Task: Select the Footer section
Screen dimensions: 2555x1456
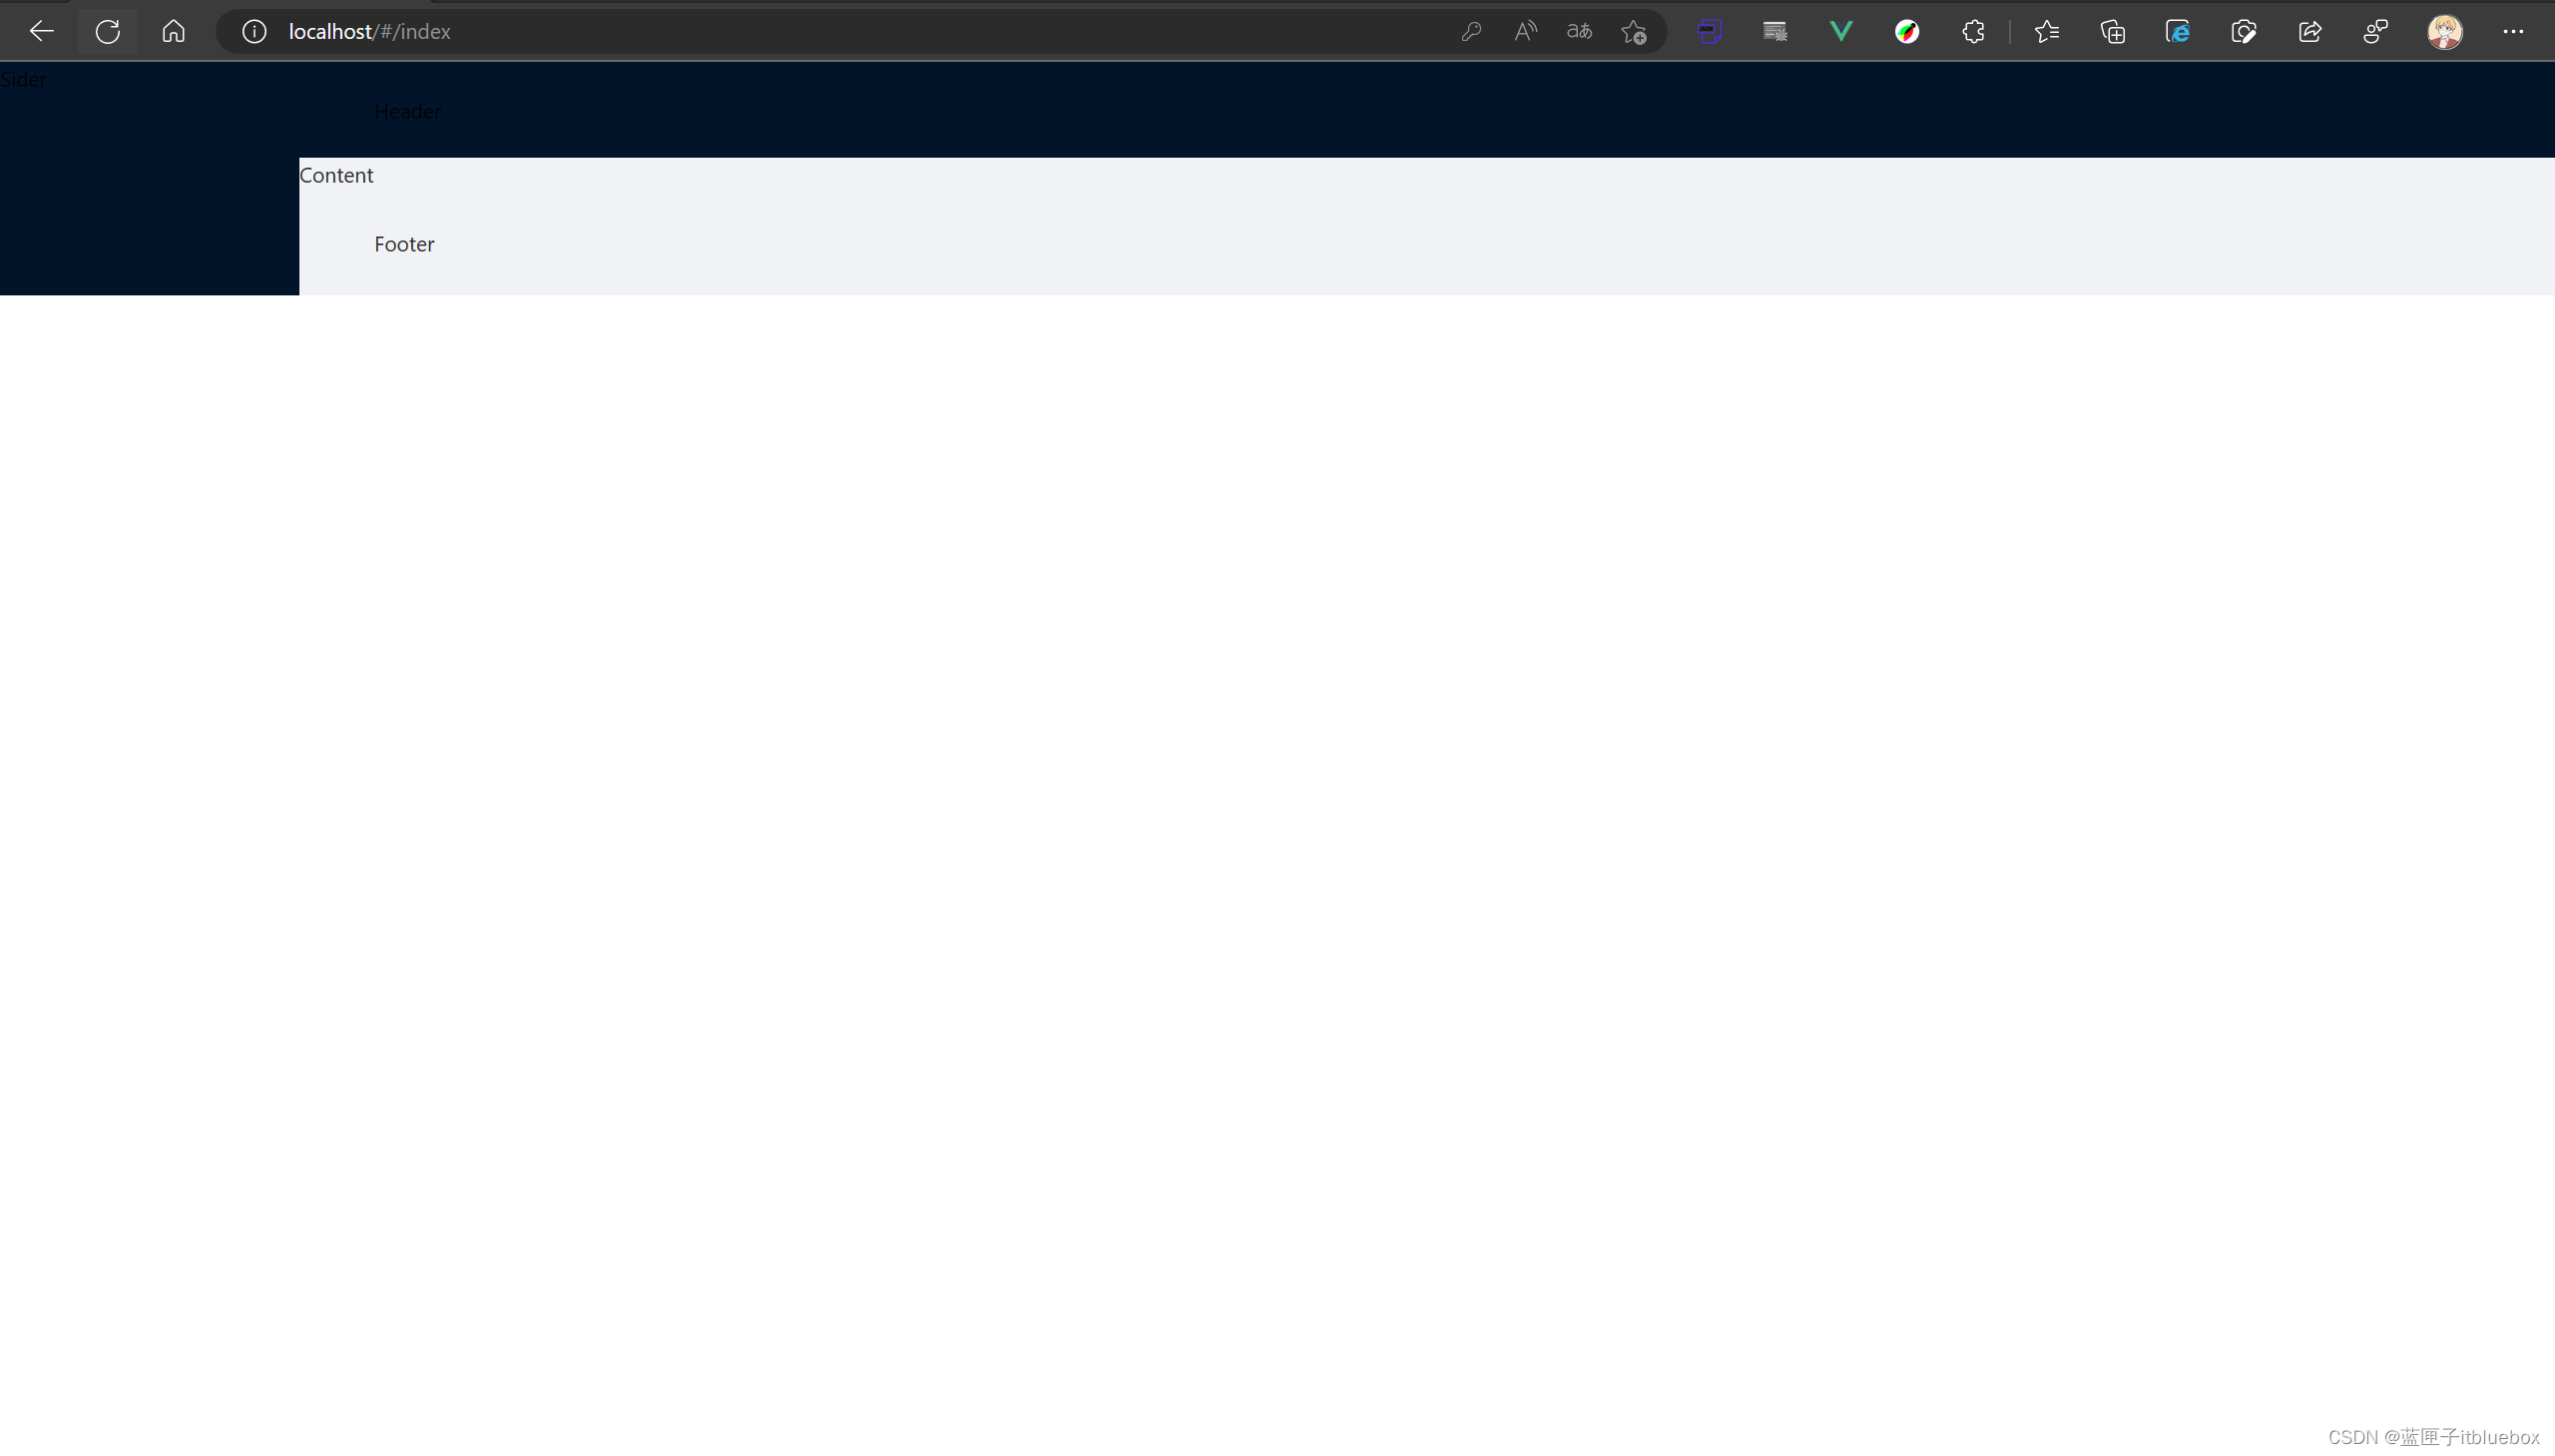Action: pyautogui.click(x=405, y=243)
